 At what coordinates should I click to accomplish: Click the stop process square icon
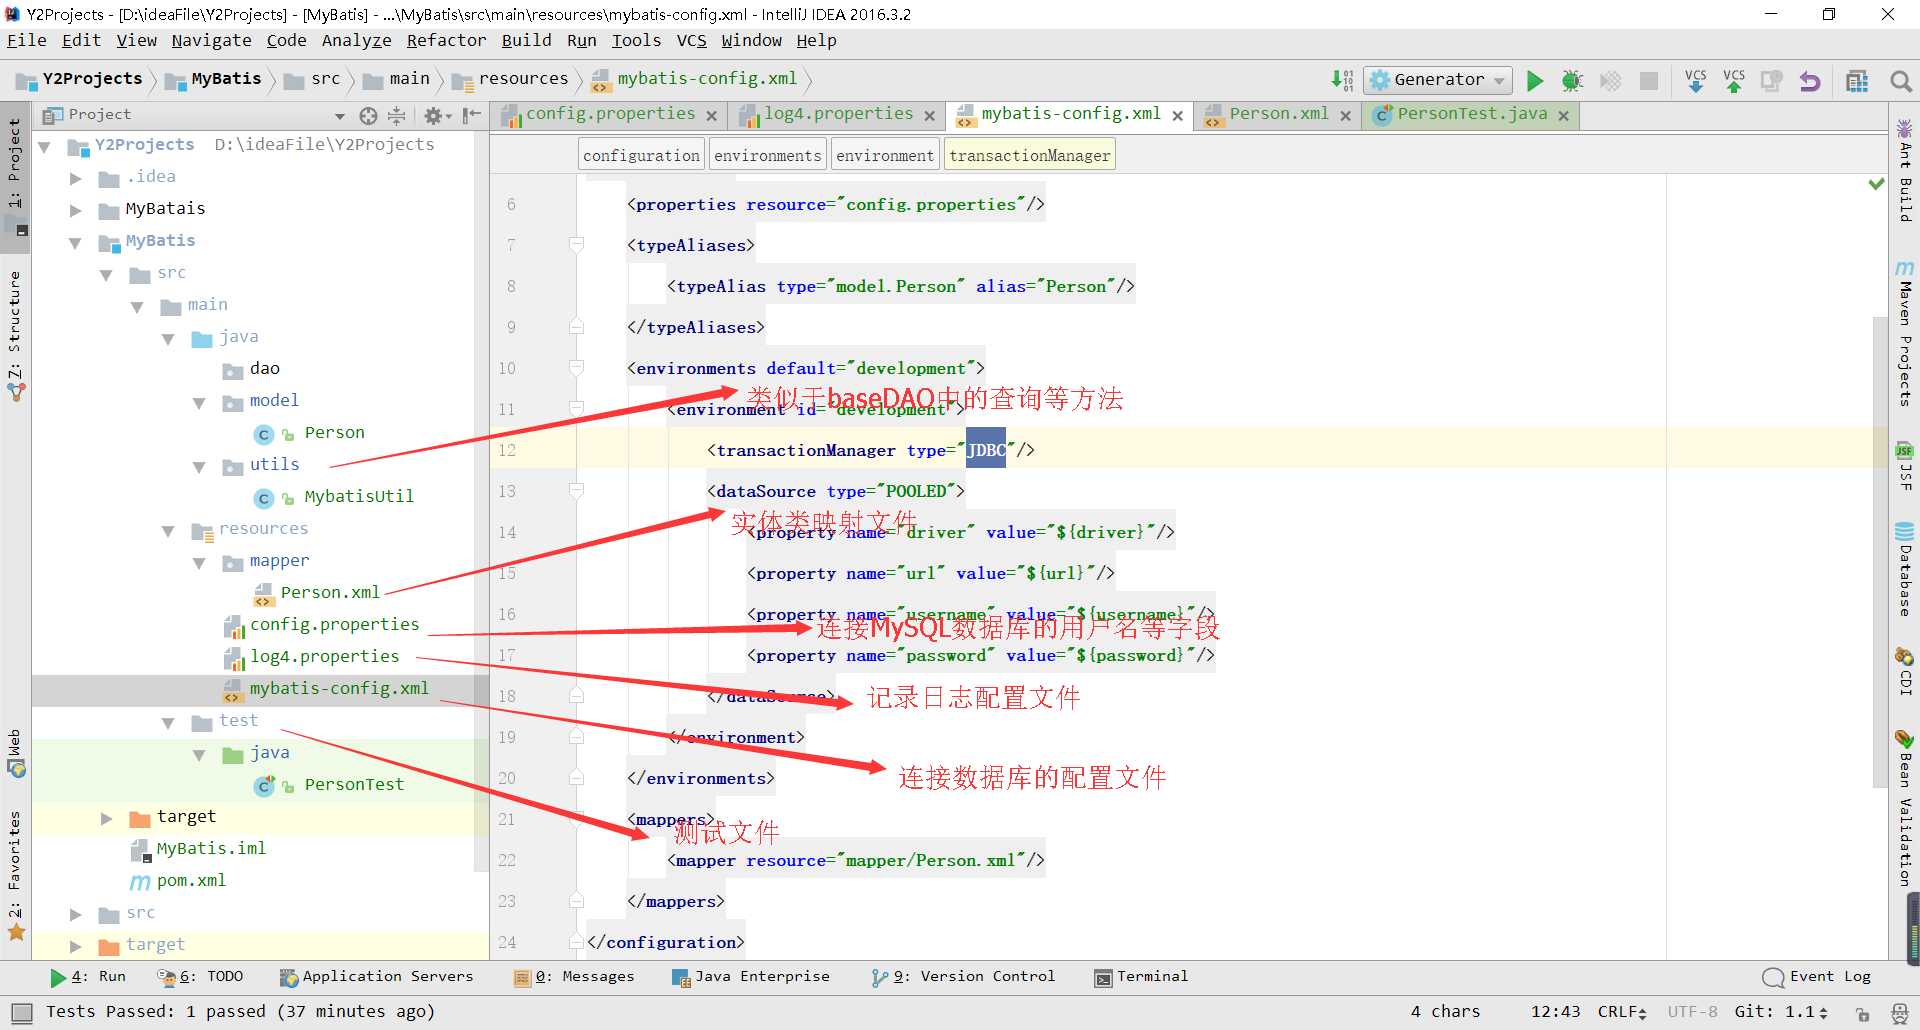click(x=1649, y=81)
